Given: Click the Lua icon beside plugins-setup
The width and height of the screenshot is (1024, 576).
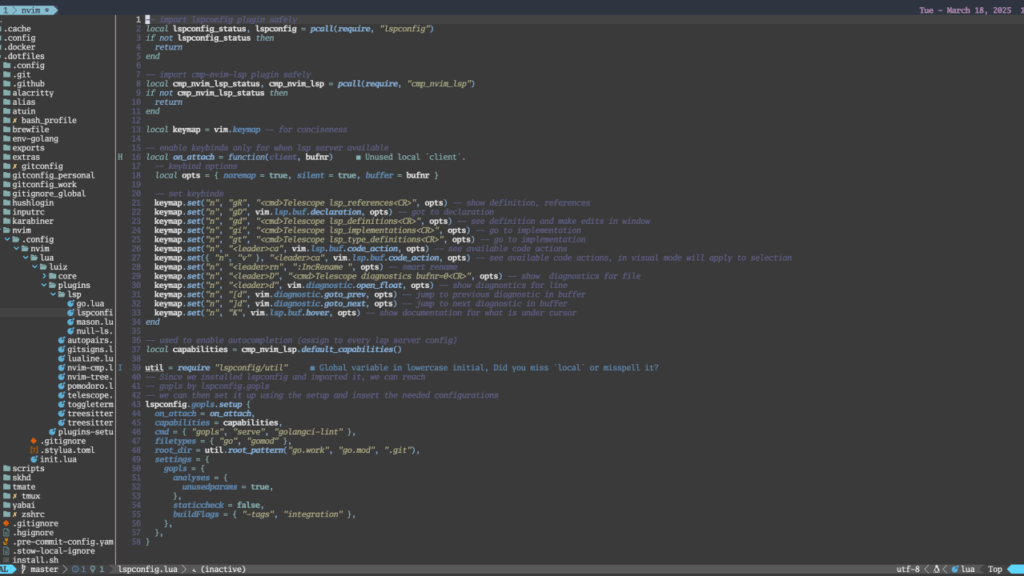Looking at the screenshot, I should pos(52,431).
